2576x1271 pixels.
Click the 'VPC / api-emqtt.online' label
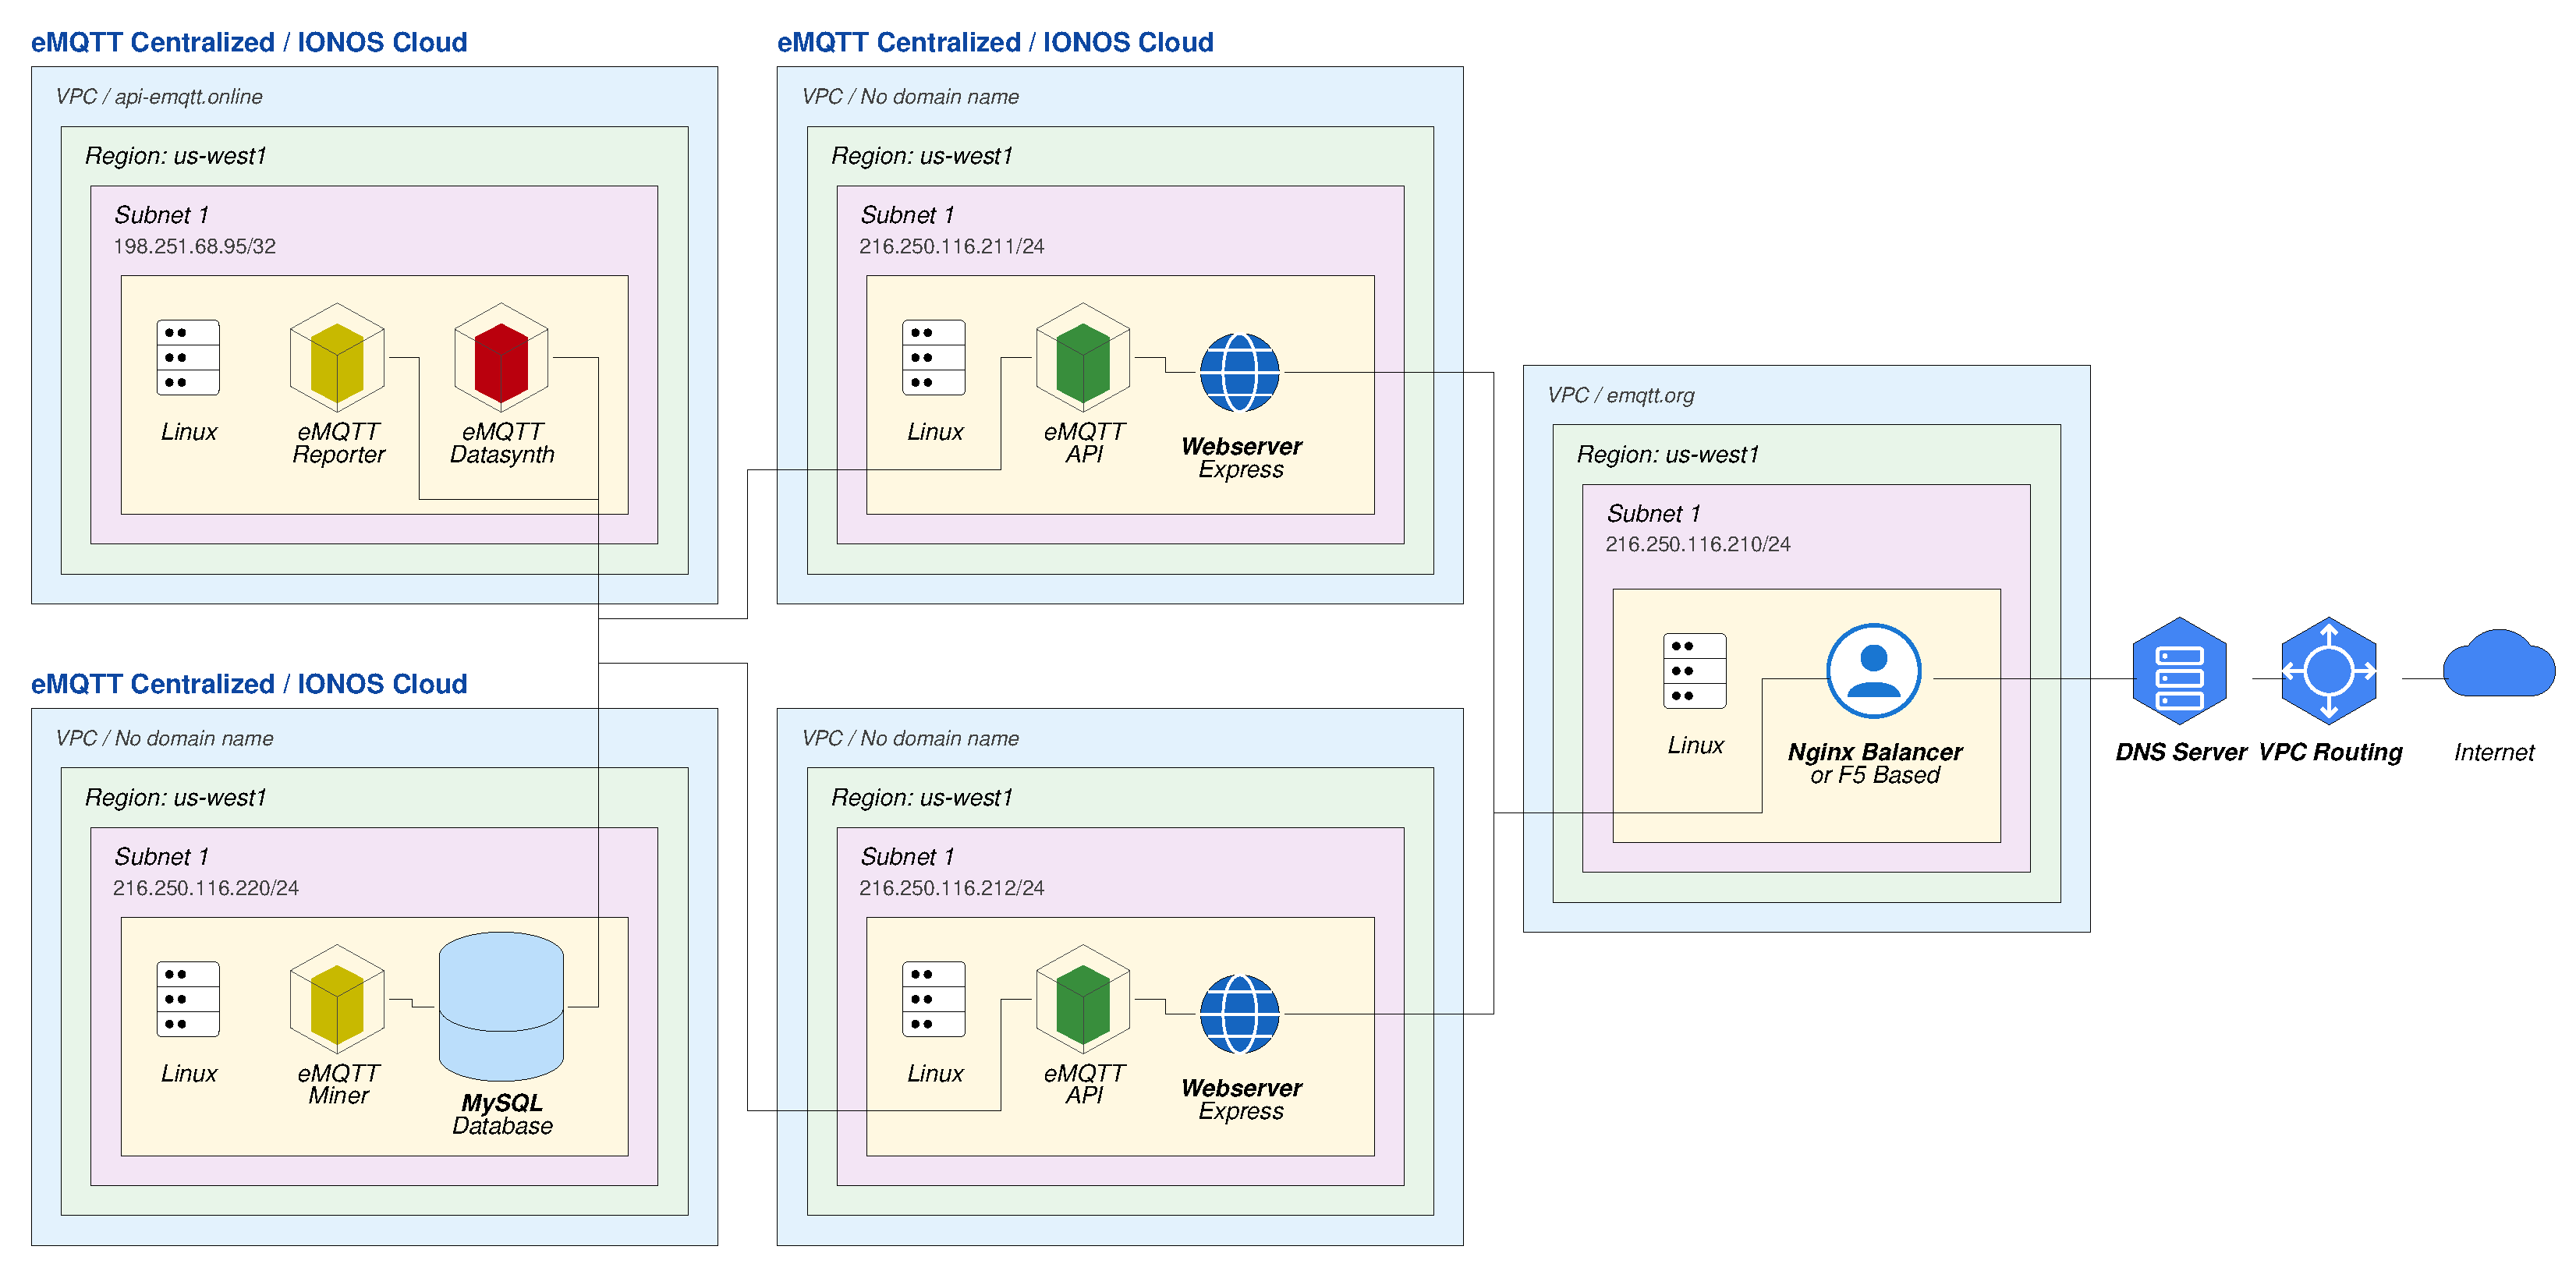click(159, 97)
